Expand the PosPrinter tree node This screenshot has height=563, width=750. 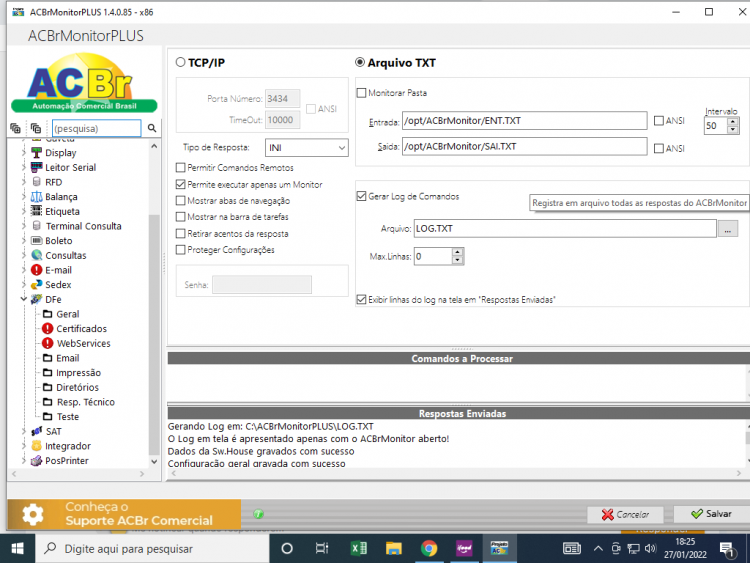tap(23, 461)
